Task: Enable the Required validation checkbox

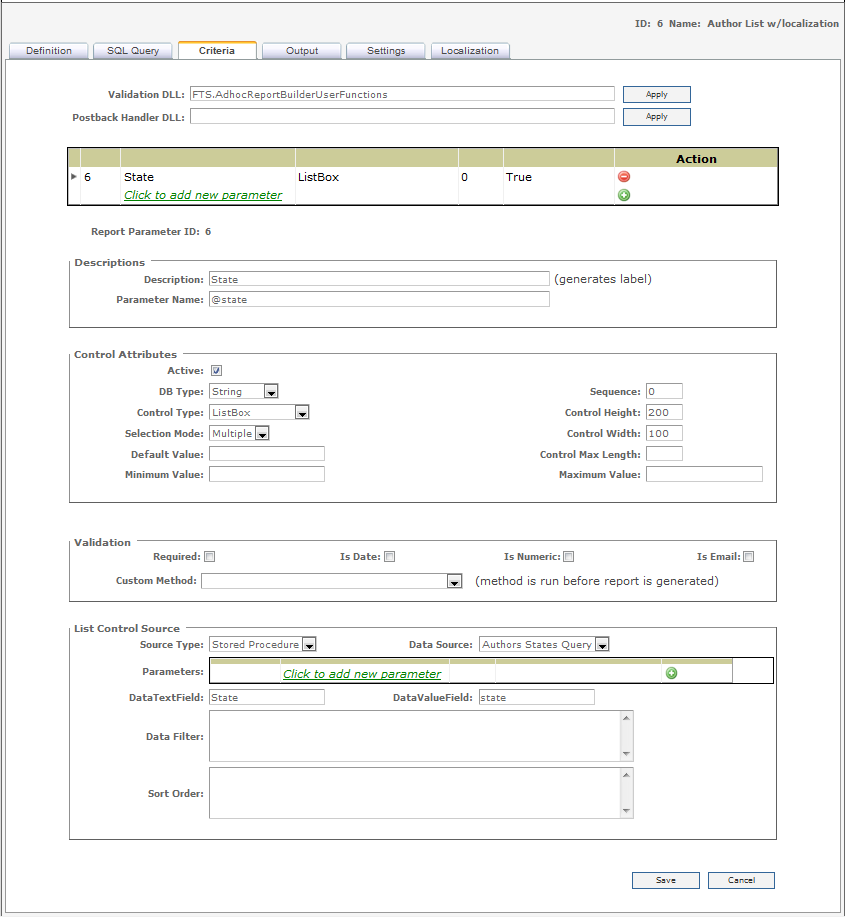Action: pos(210,556)
